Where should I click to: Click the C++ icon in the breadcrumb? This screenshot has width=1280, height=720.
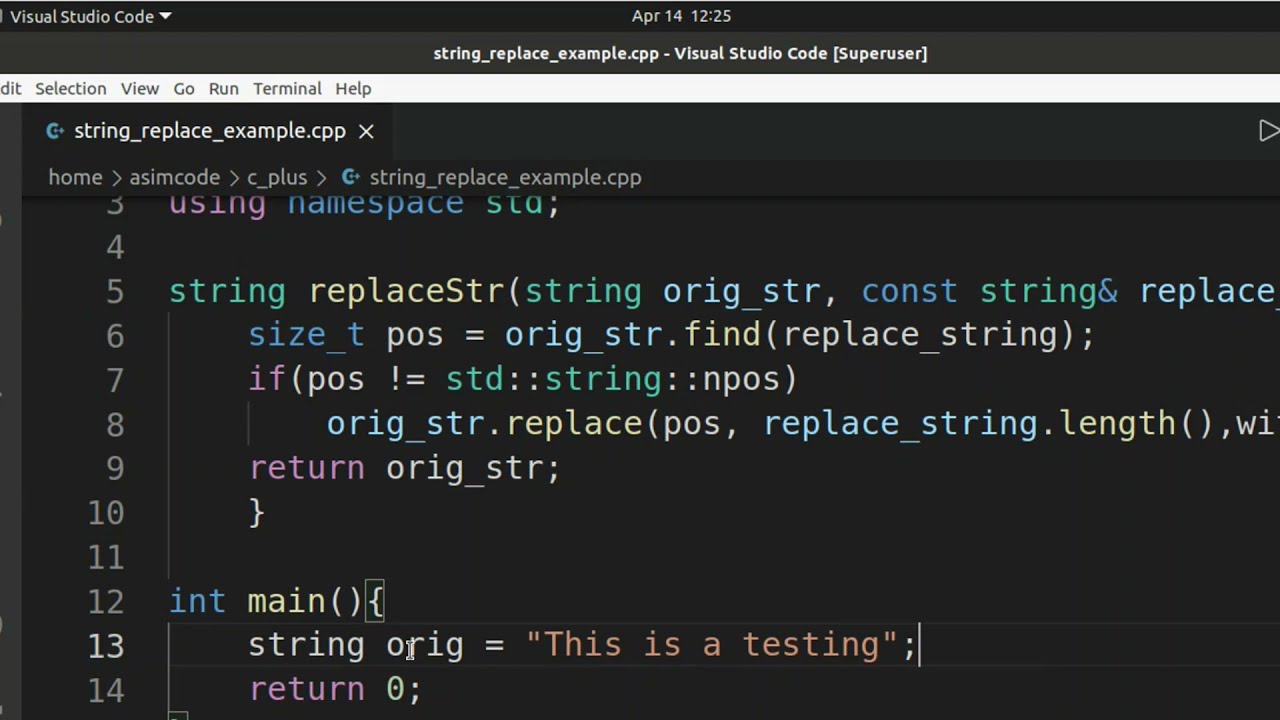click(350, 177)
